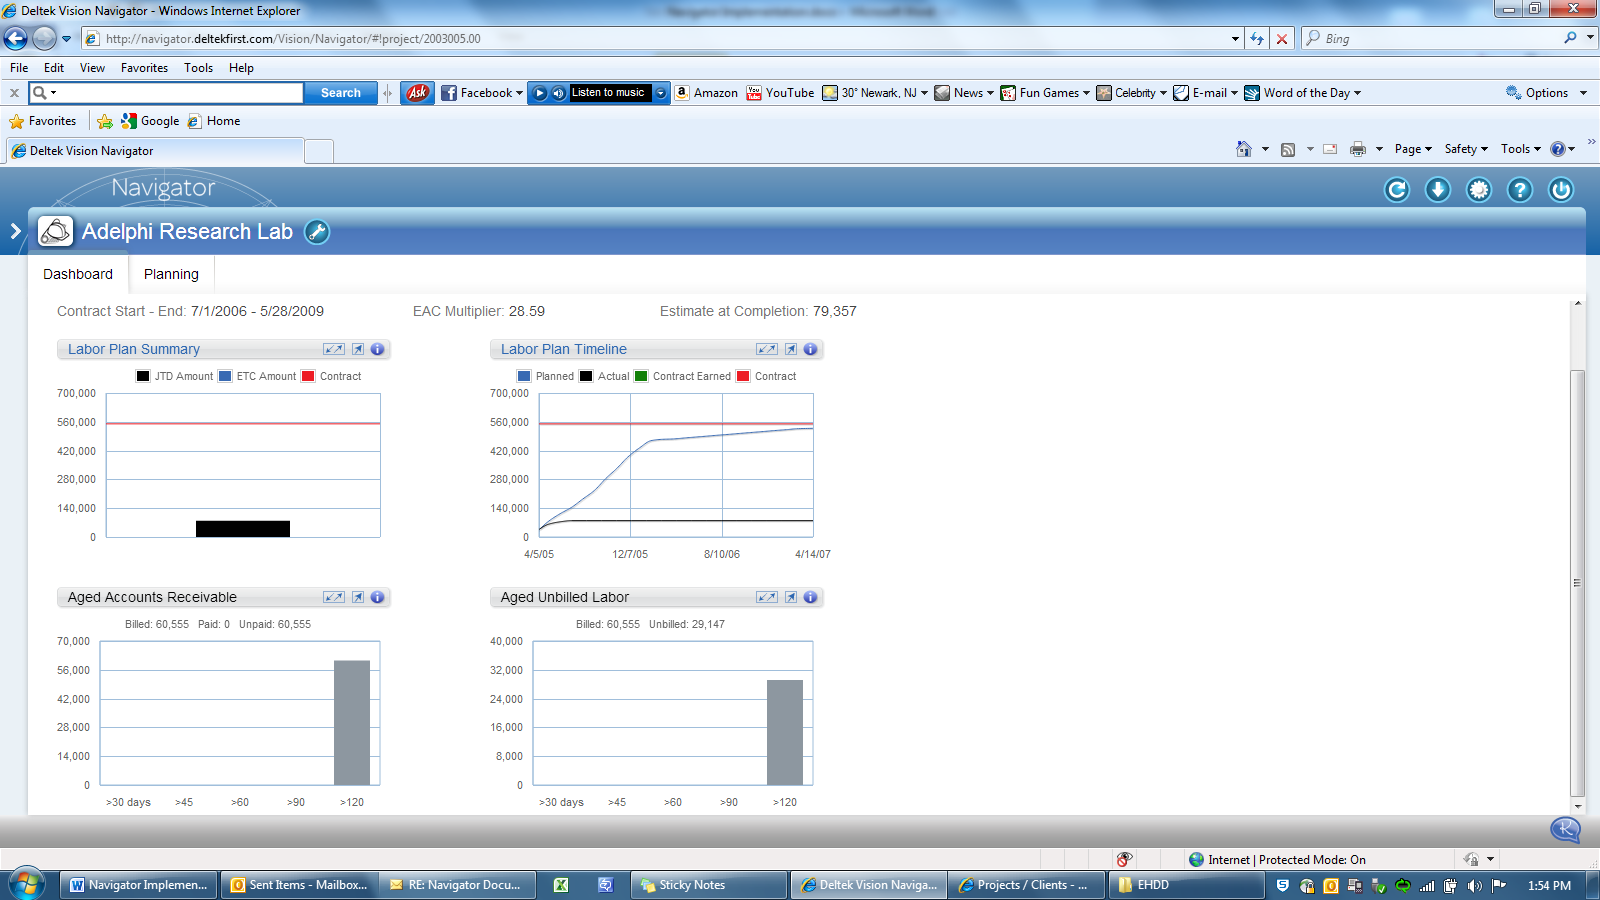This screenshot has height=900, width=1600.
Task: Open the Navigator download function
Action: pos(1438,189)
